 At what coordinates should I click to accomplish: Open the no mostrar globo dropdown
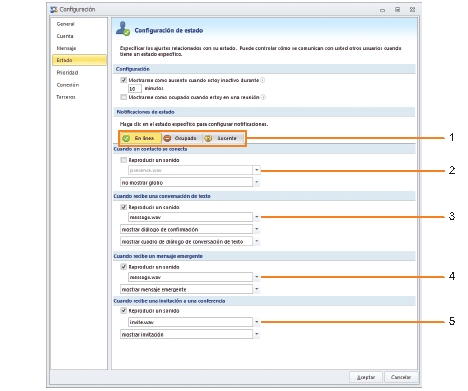pos(256,182)
